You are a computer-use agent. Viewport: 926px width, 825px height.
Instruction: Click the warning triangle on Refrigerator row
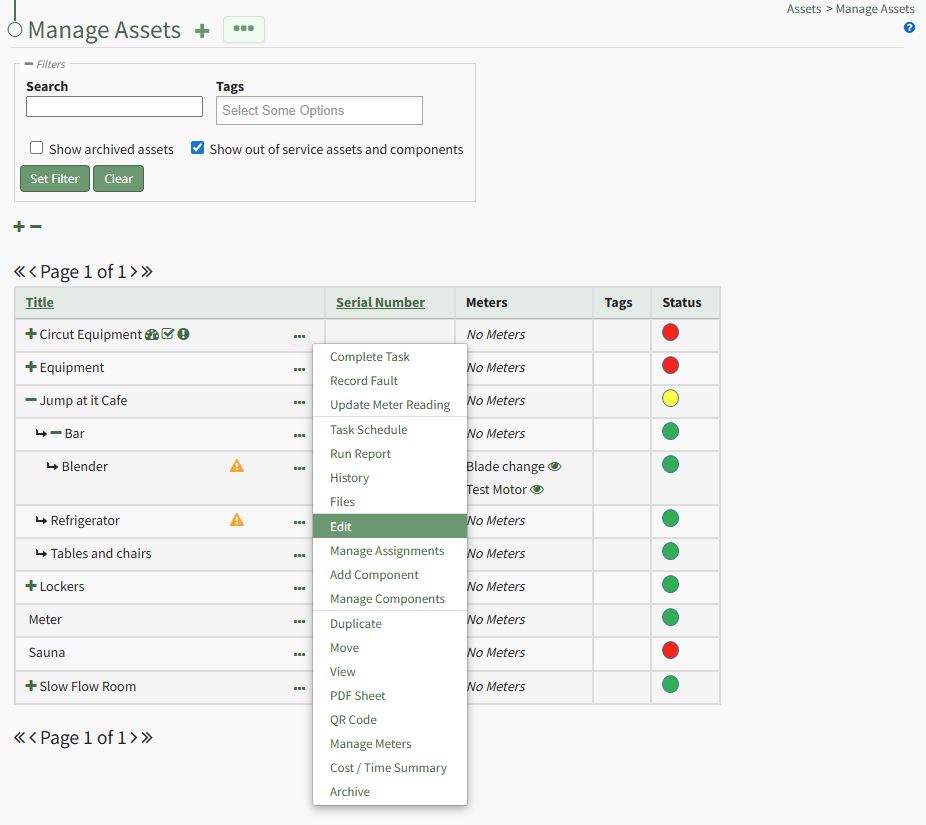tap(237, 520)
